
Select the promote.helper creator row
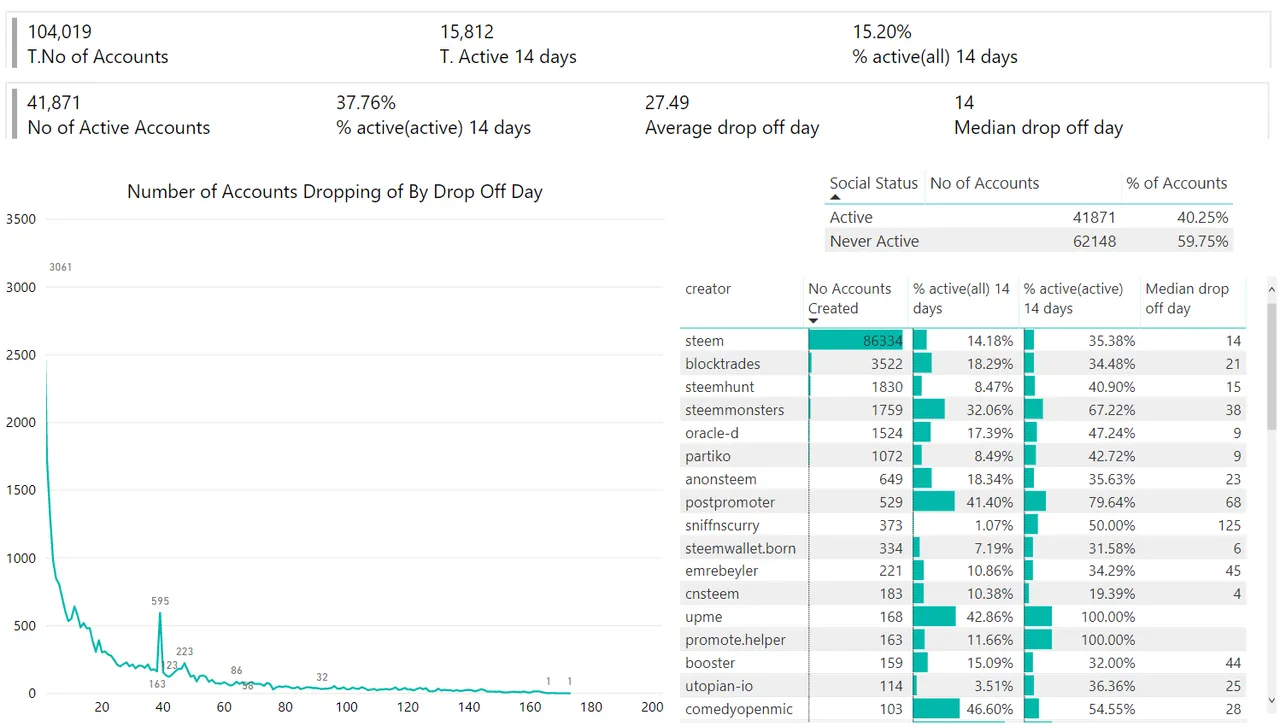(963, 640)
